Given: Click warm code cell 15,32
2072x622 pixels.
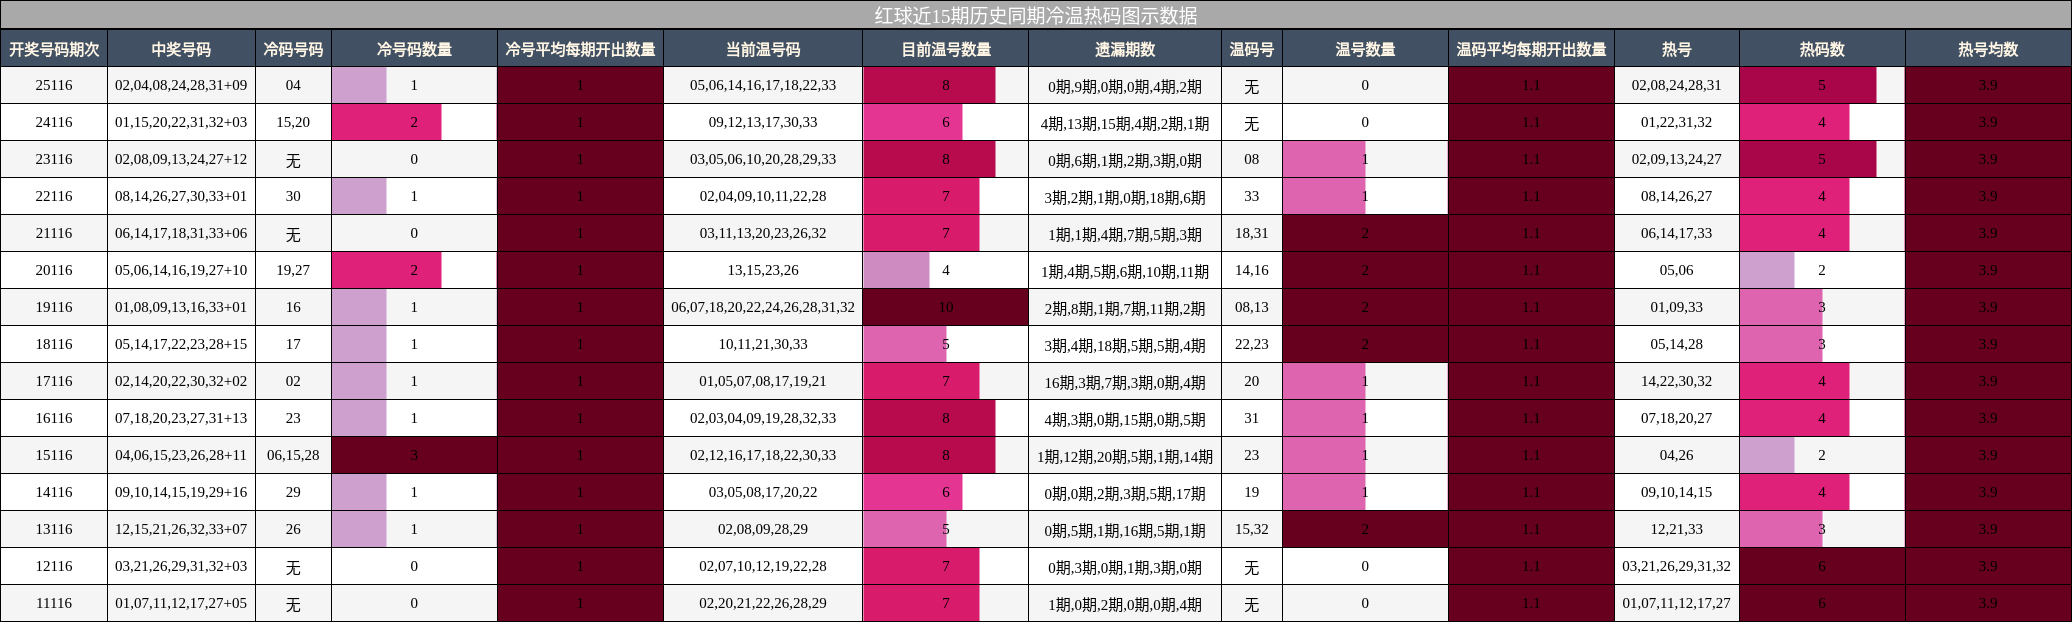Looking at the screenshot, I should 1251,529.
